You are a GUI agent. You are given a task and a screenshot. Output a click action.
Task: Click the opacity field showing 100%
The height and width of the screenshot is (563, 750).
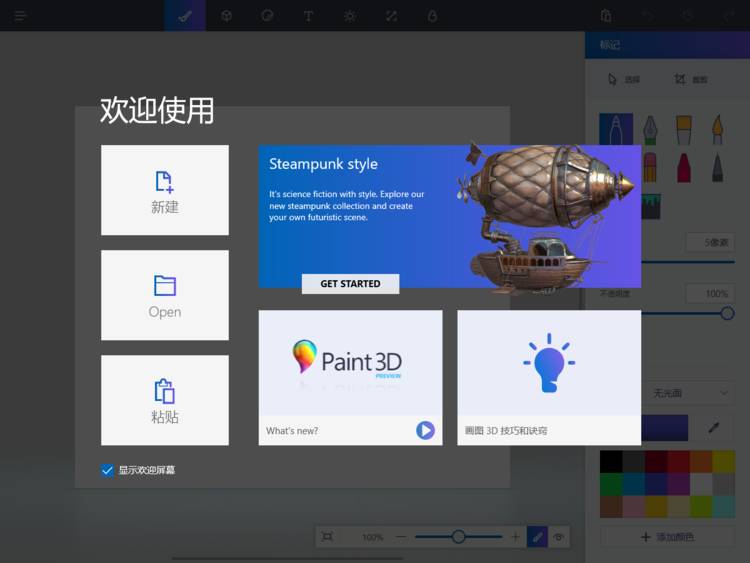pyautogui.click(x=710, y=293)
